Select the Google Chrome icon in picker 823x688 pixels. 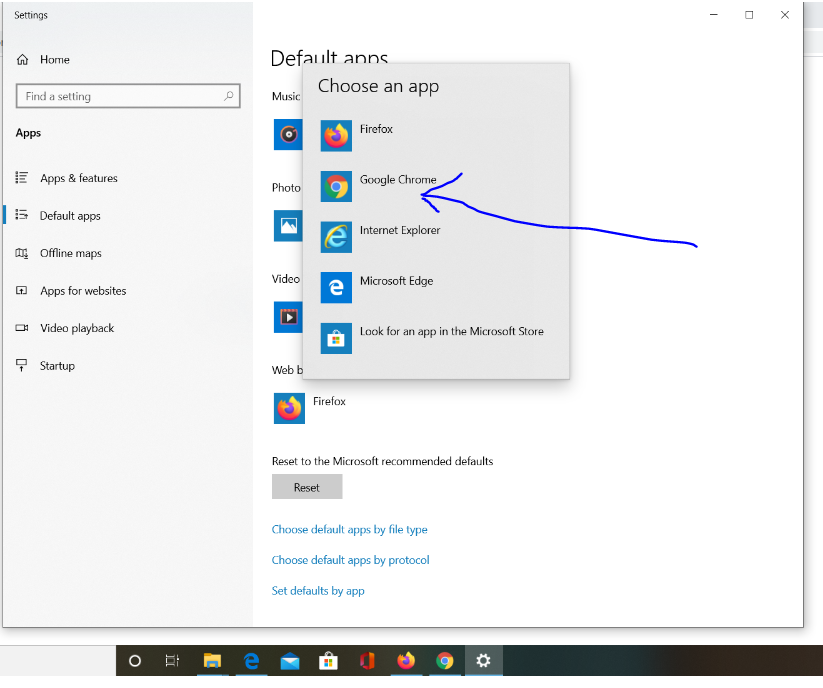pos(336,186)
